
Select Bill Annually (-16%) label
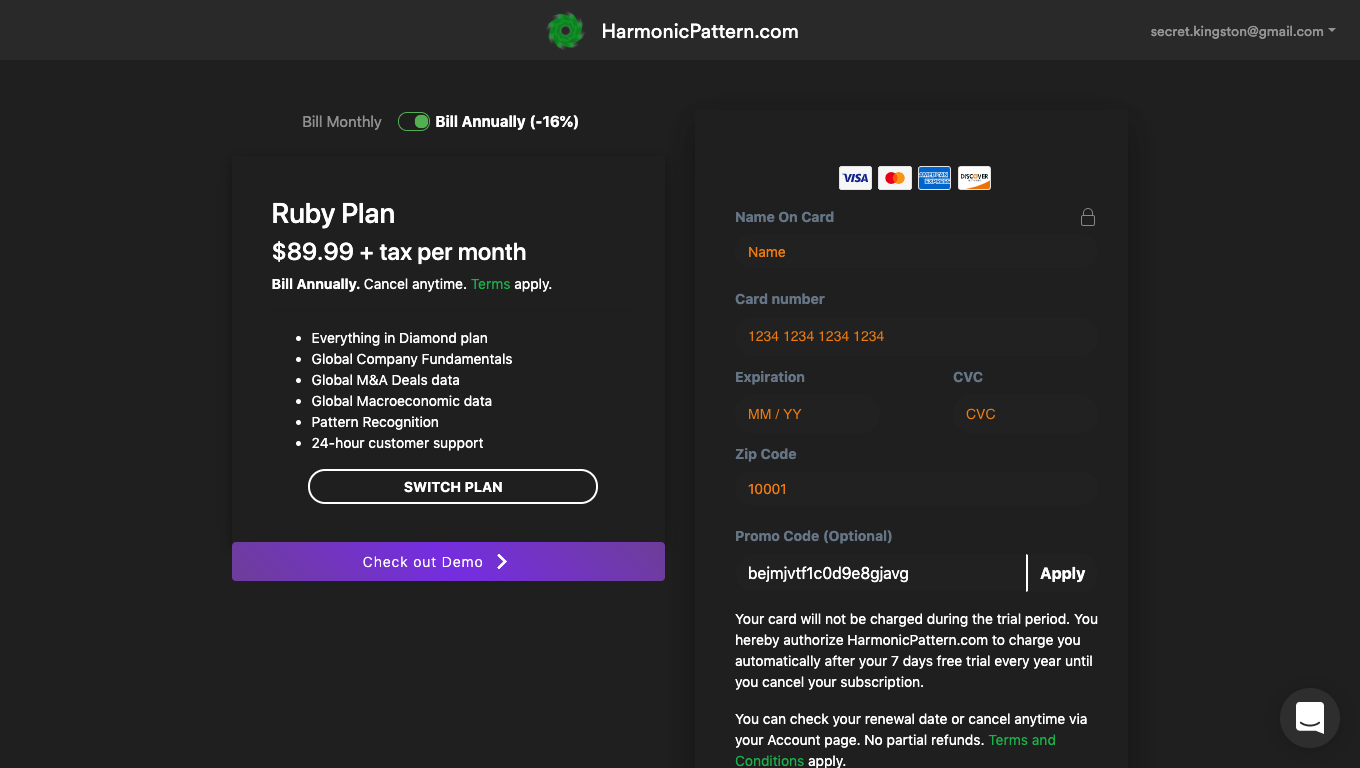click(507, 122)
